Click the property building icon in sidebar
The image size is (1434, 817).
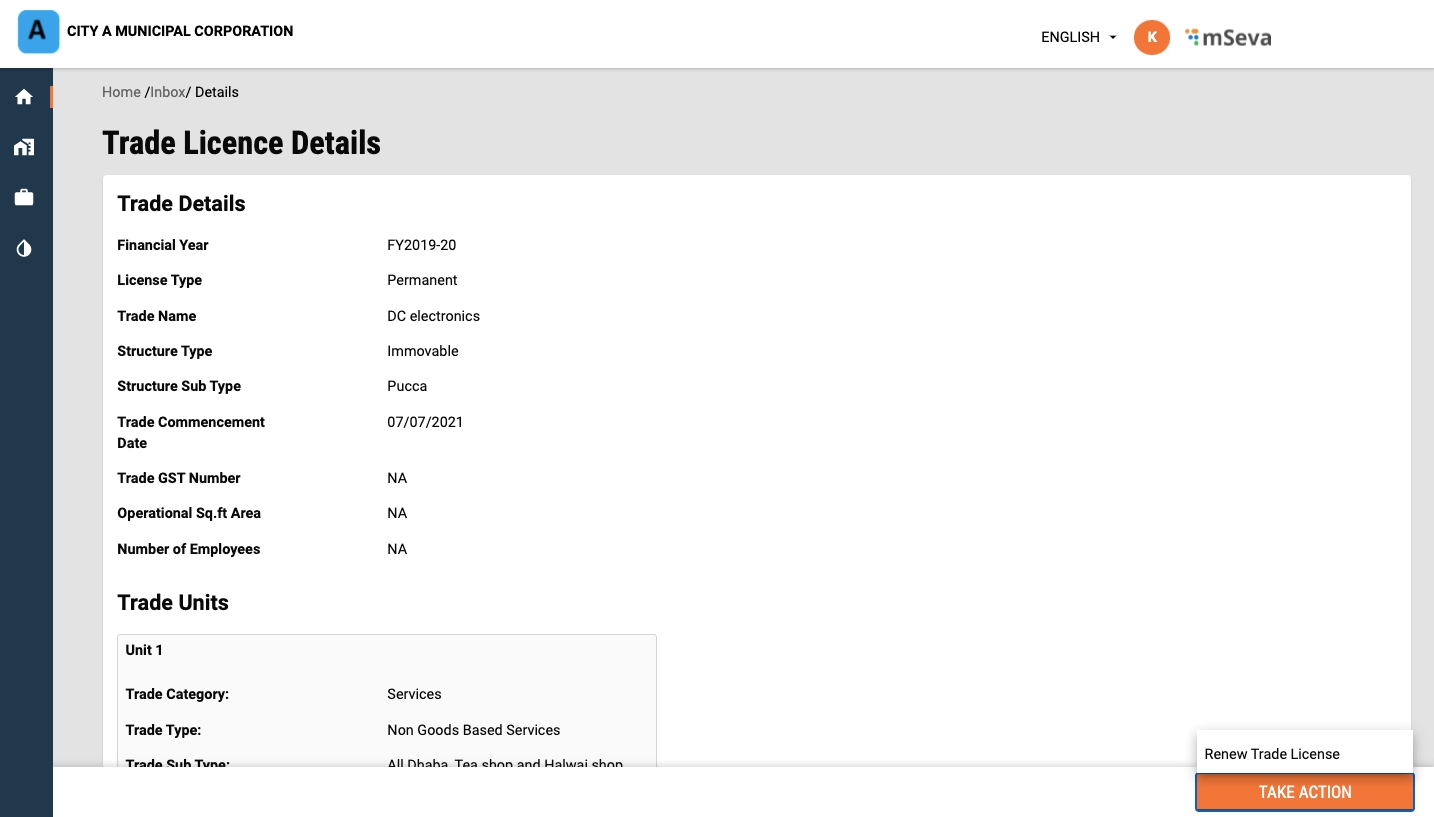[x=24, y=147]
